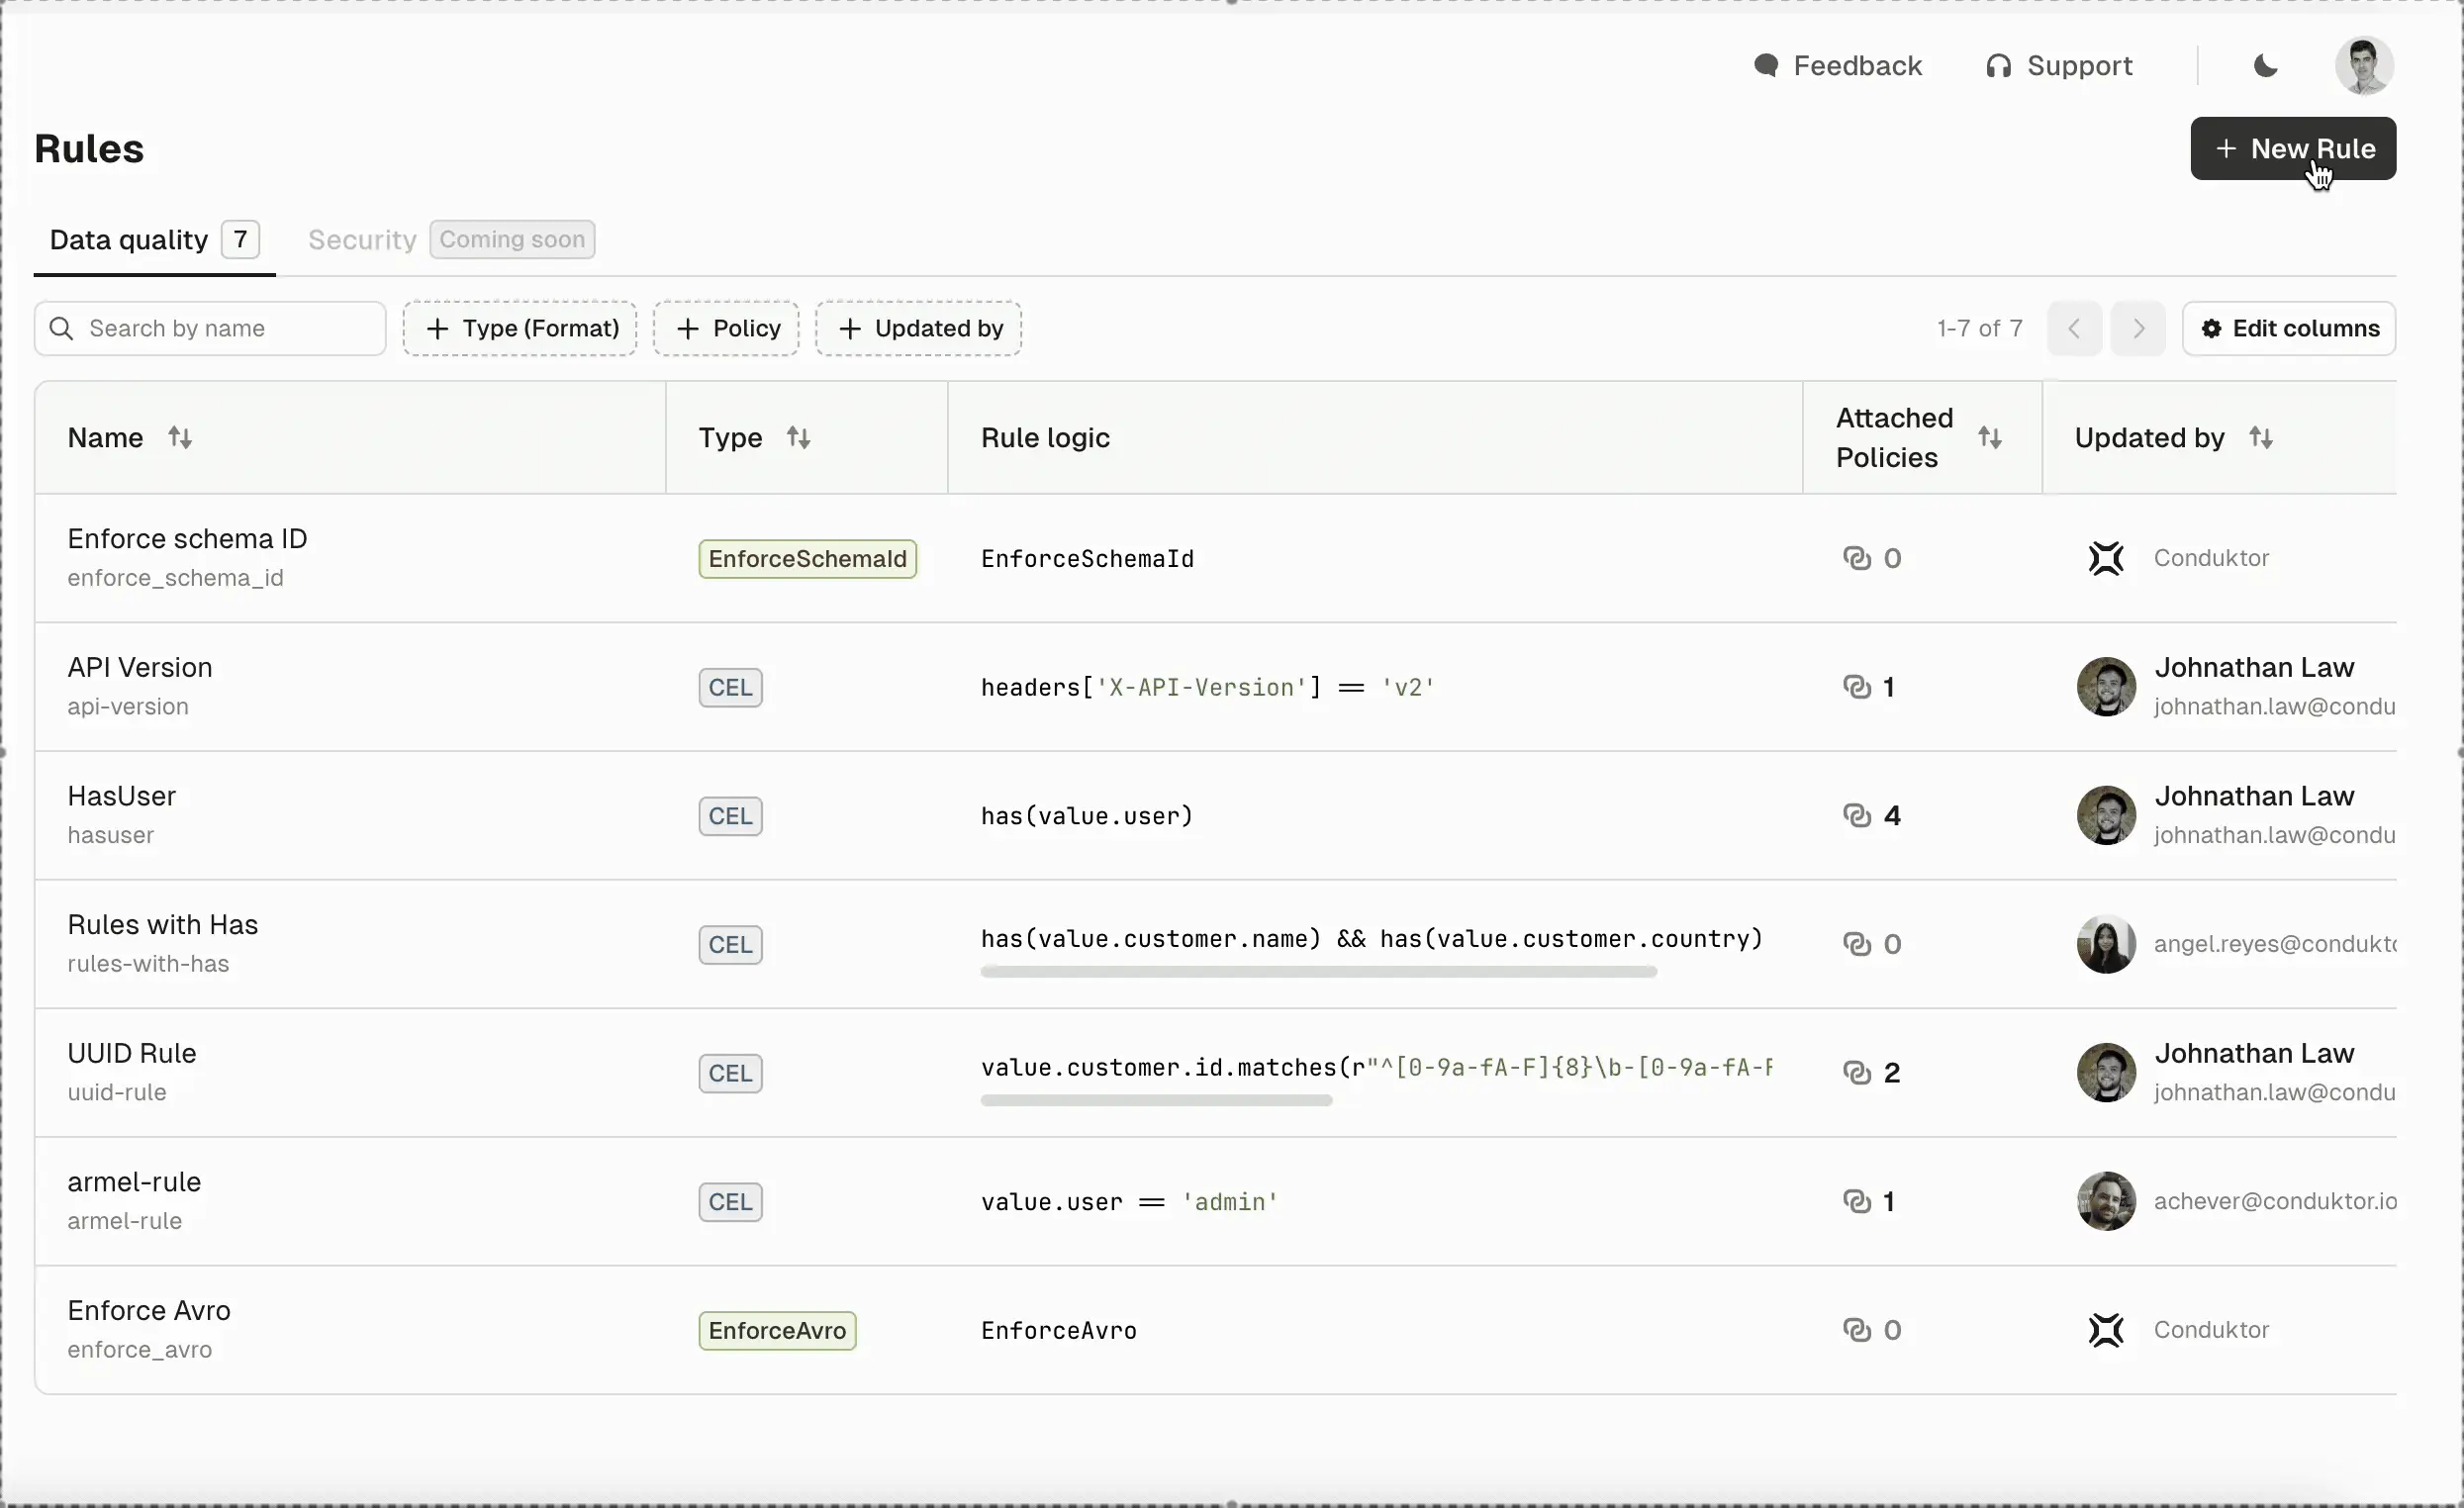Select the Security tab
Screen dimensions: 2464x1508
tap(362, 240)
